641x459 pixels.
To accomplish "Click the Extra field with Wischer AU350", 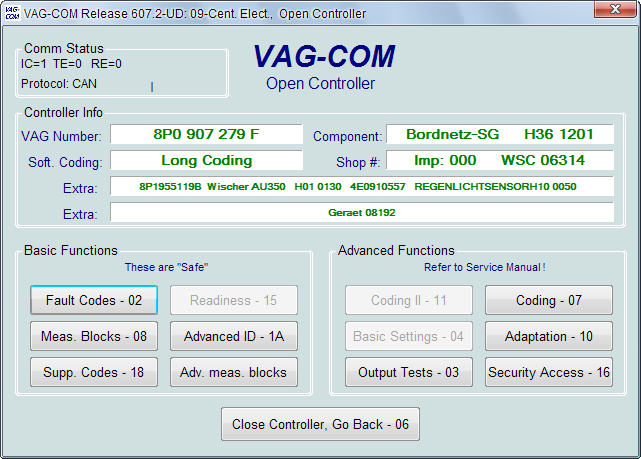I will click(x=362, y=186).
